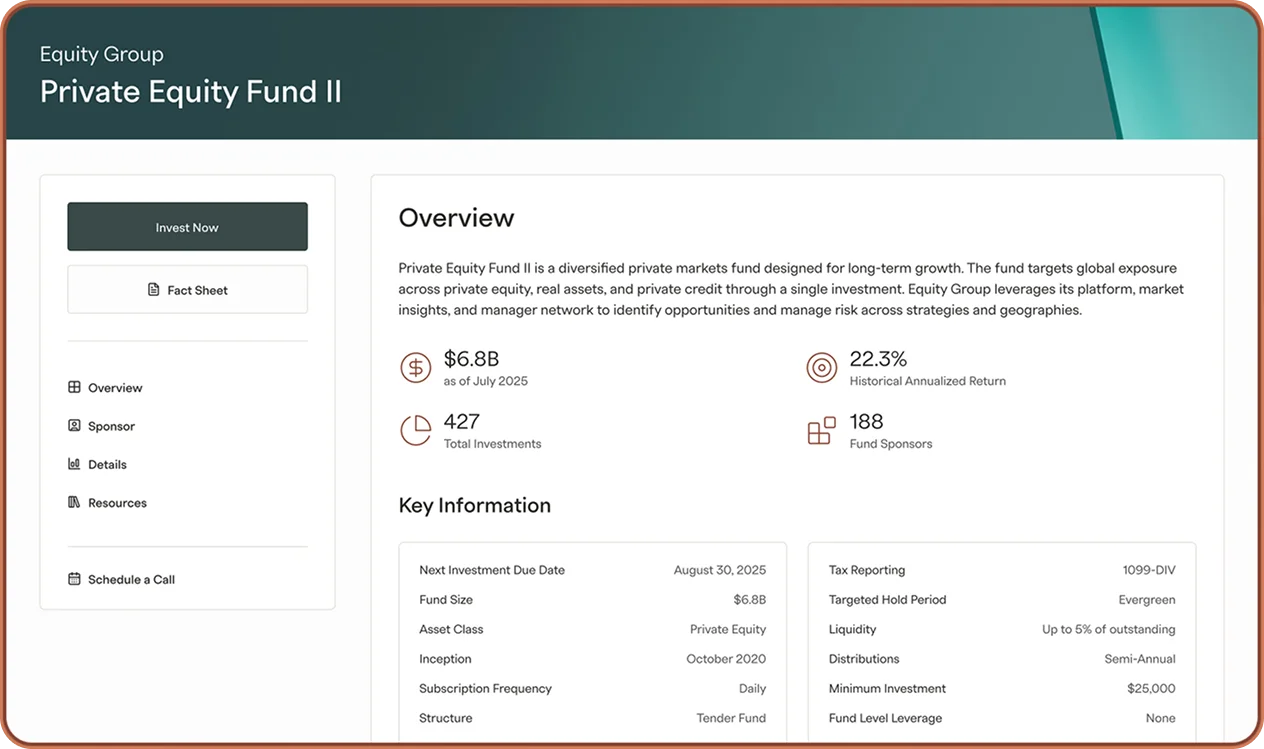This screenshot has width=1264, height=749.
Task: Open the Fact Sheet
Action: [187, 290]
